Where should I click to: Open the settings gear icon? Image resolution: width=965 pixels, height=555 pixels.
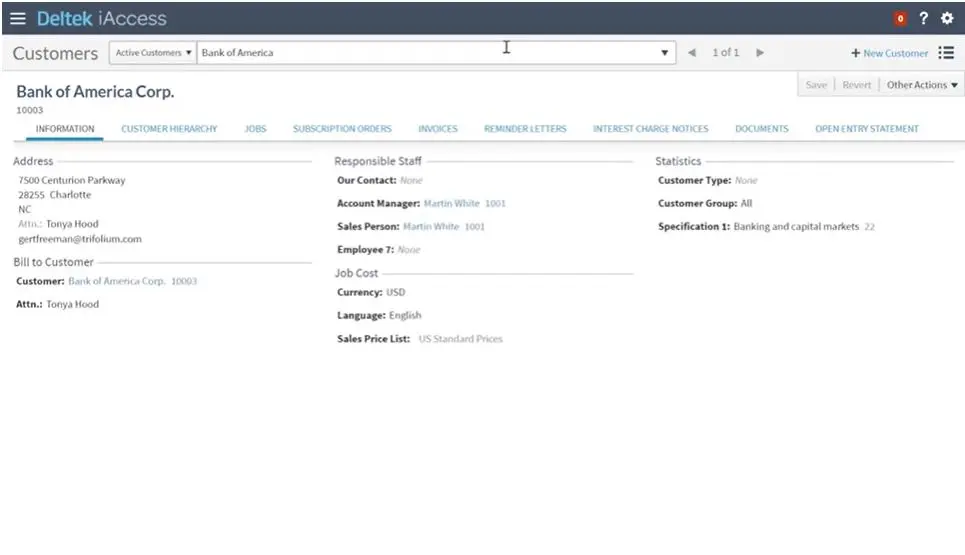point(947,18)
